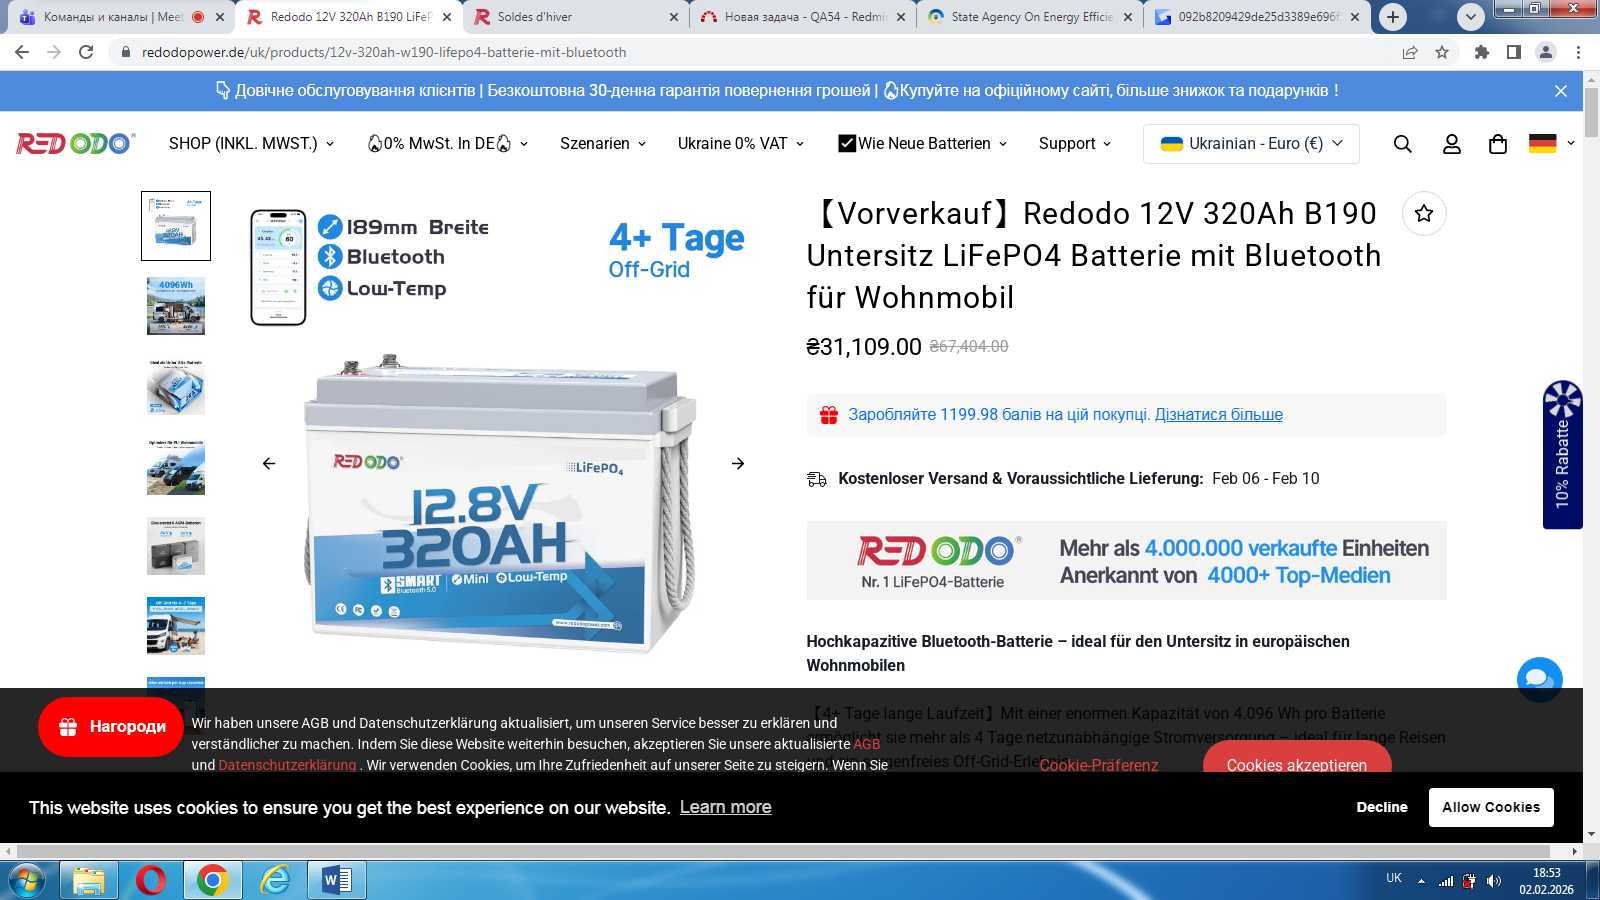Viewport: 1600px width, 900px height.
Task: Show previous product image with left arrow
Action: click(269, 463)
